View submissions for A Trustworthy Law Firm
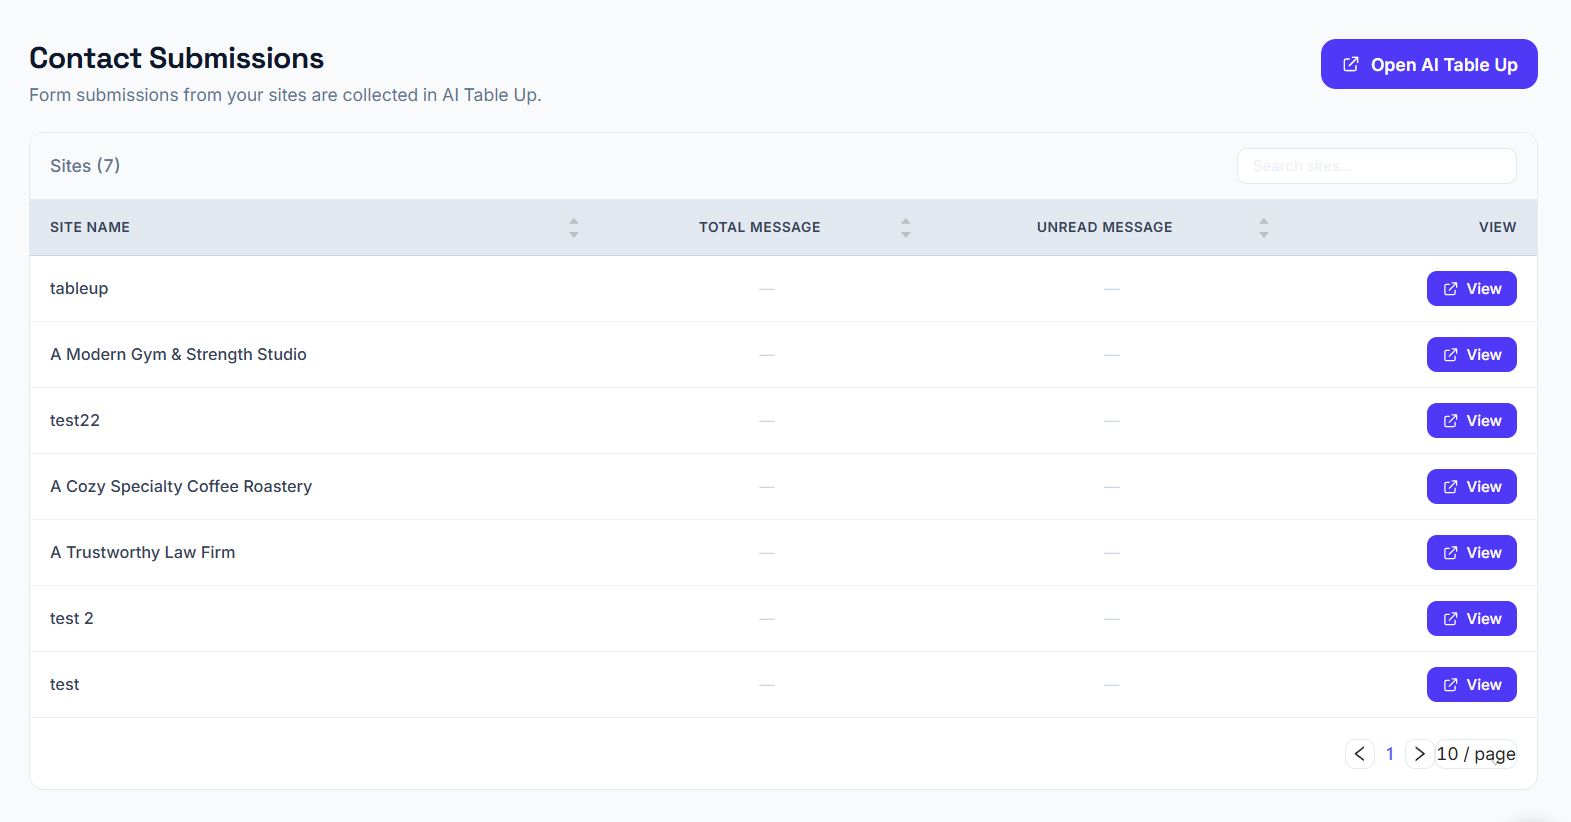This screenshot has width=1571, height=822. coord(1471,553)
